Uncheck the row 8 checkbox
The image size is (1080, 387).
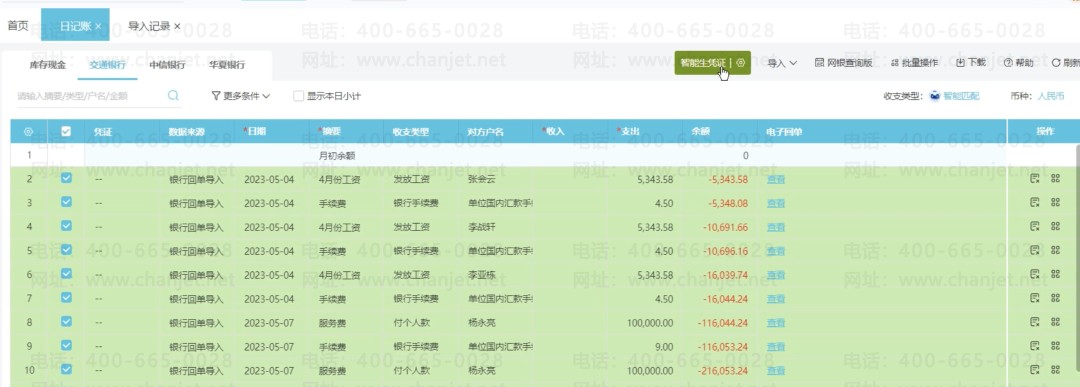[x=66, y=321]
